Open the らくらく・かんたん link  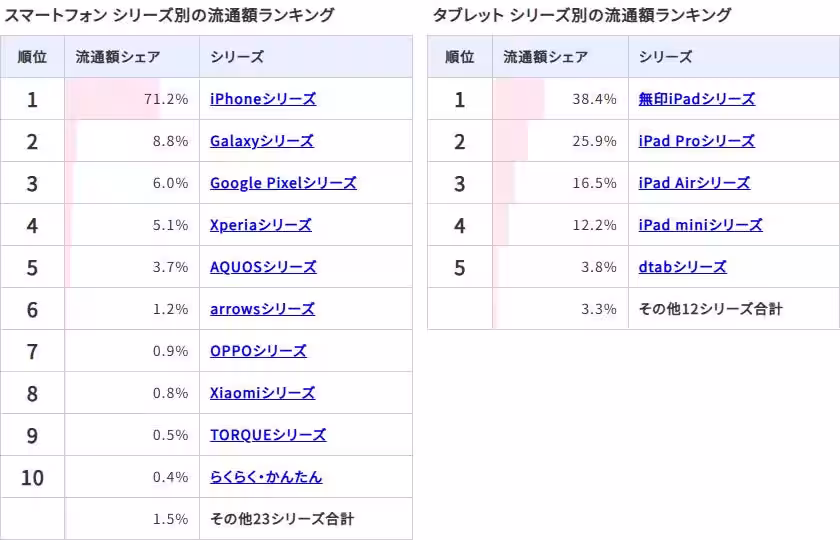pos(266,477)
